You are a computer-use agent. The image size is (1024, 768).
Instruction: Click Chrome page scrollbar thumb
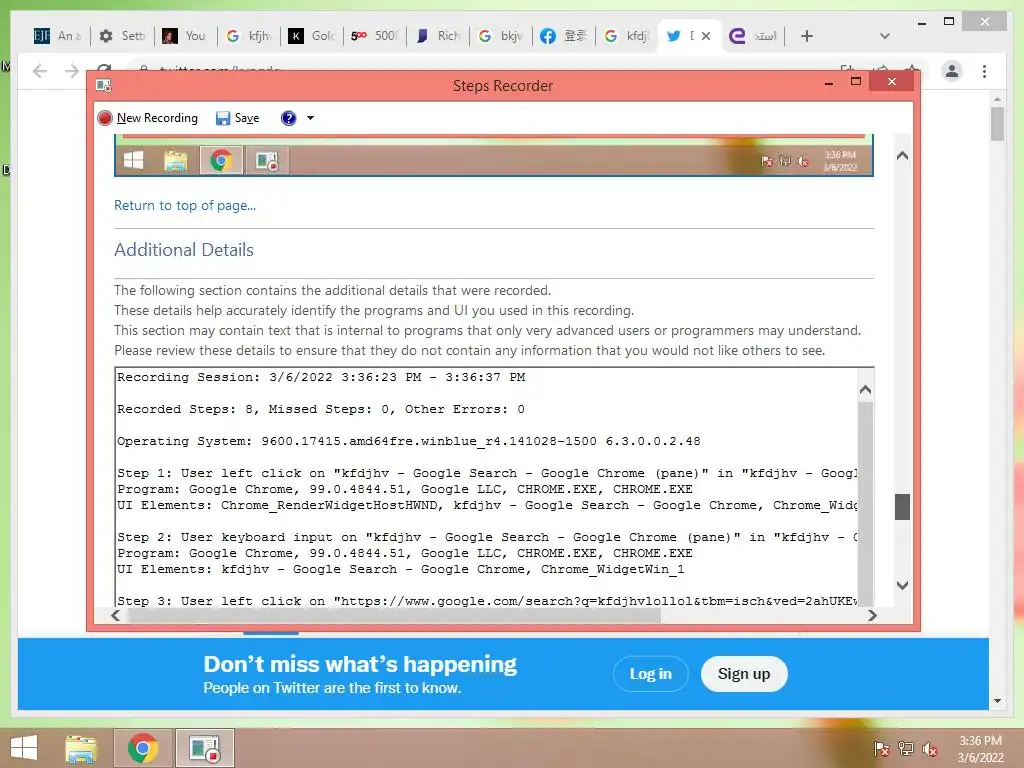coord(997,124)
